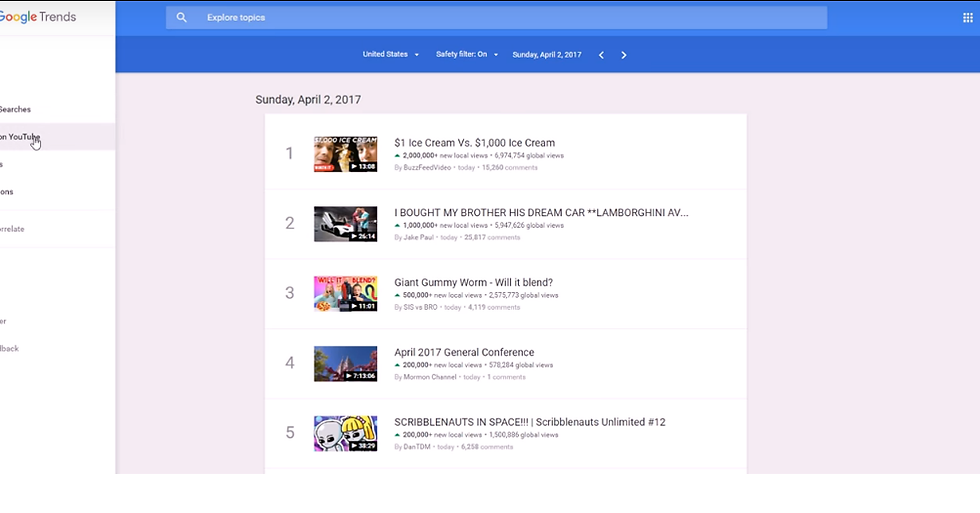
Task: Click the 1,000,000+ new local views text
Action: coord(445,226)
